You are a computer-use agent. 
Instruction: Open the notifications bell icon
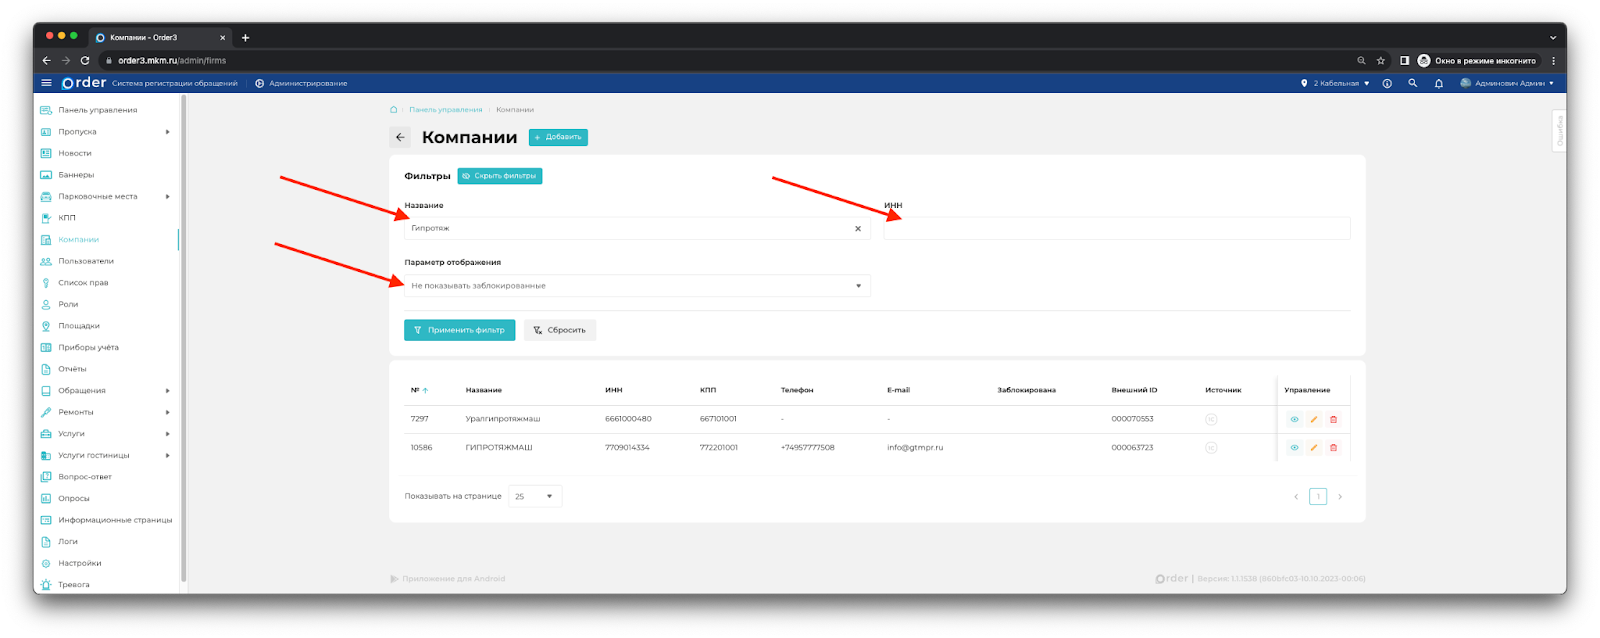1438,83
